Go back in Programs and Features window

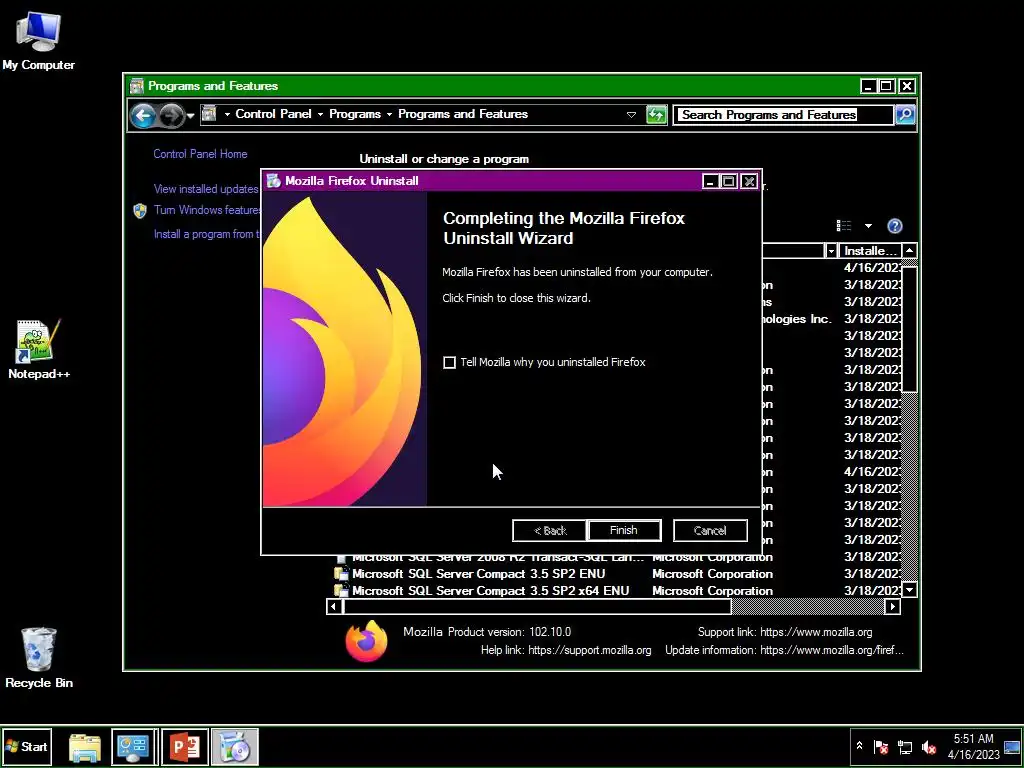tap(143, 116)
